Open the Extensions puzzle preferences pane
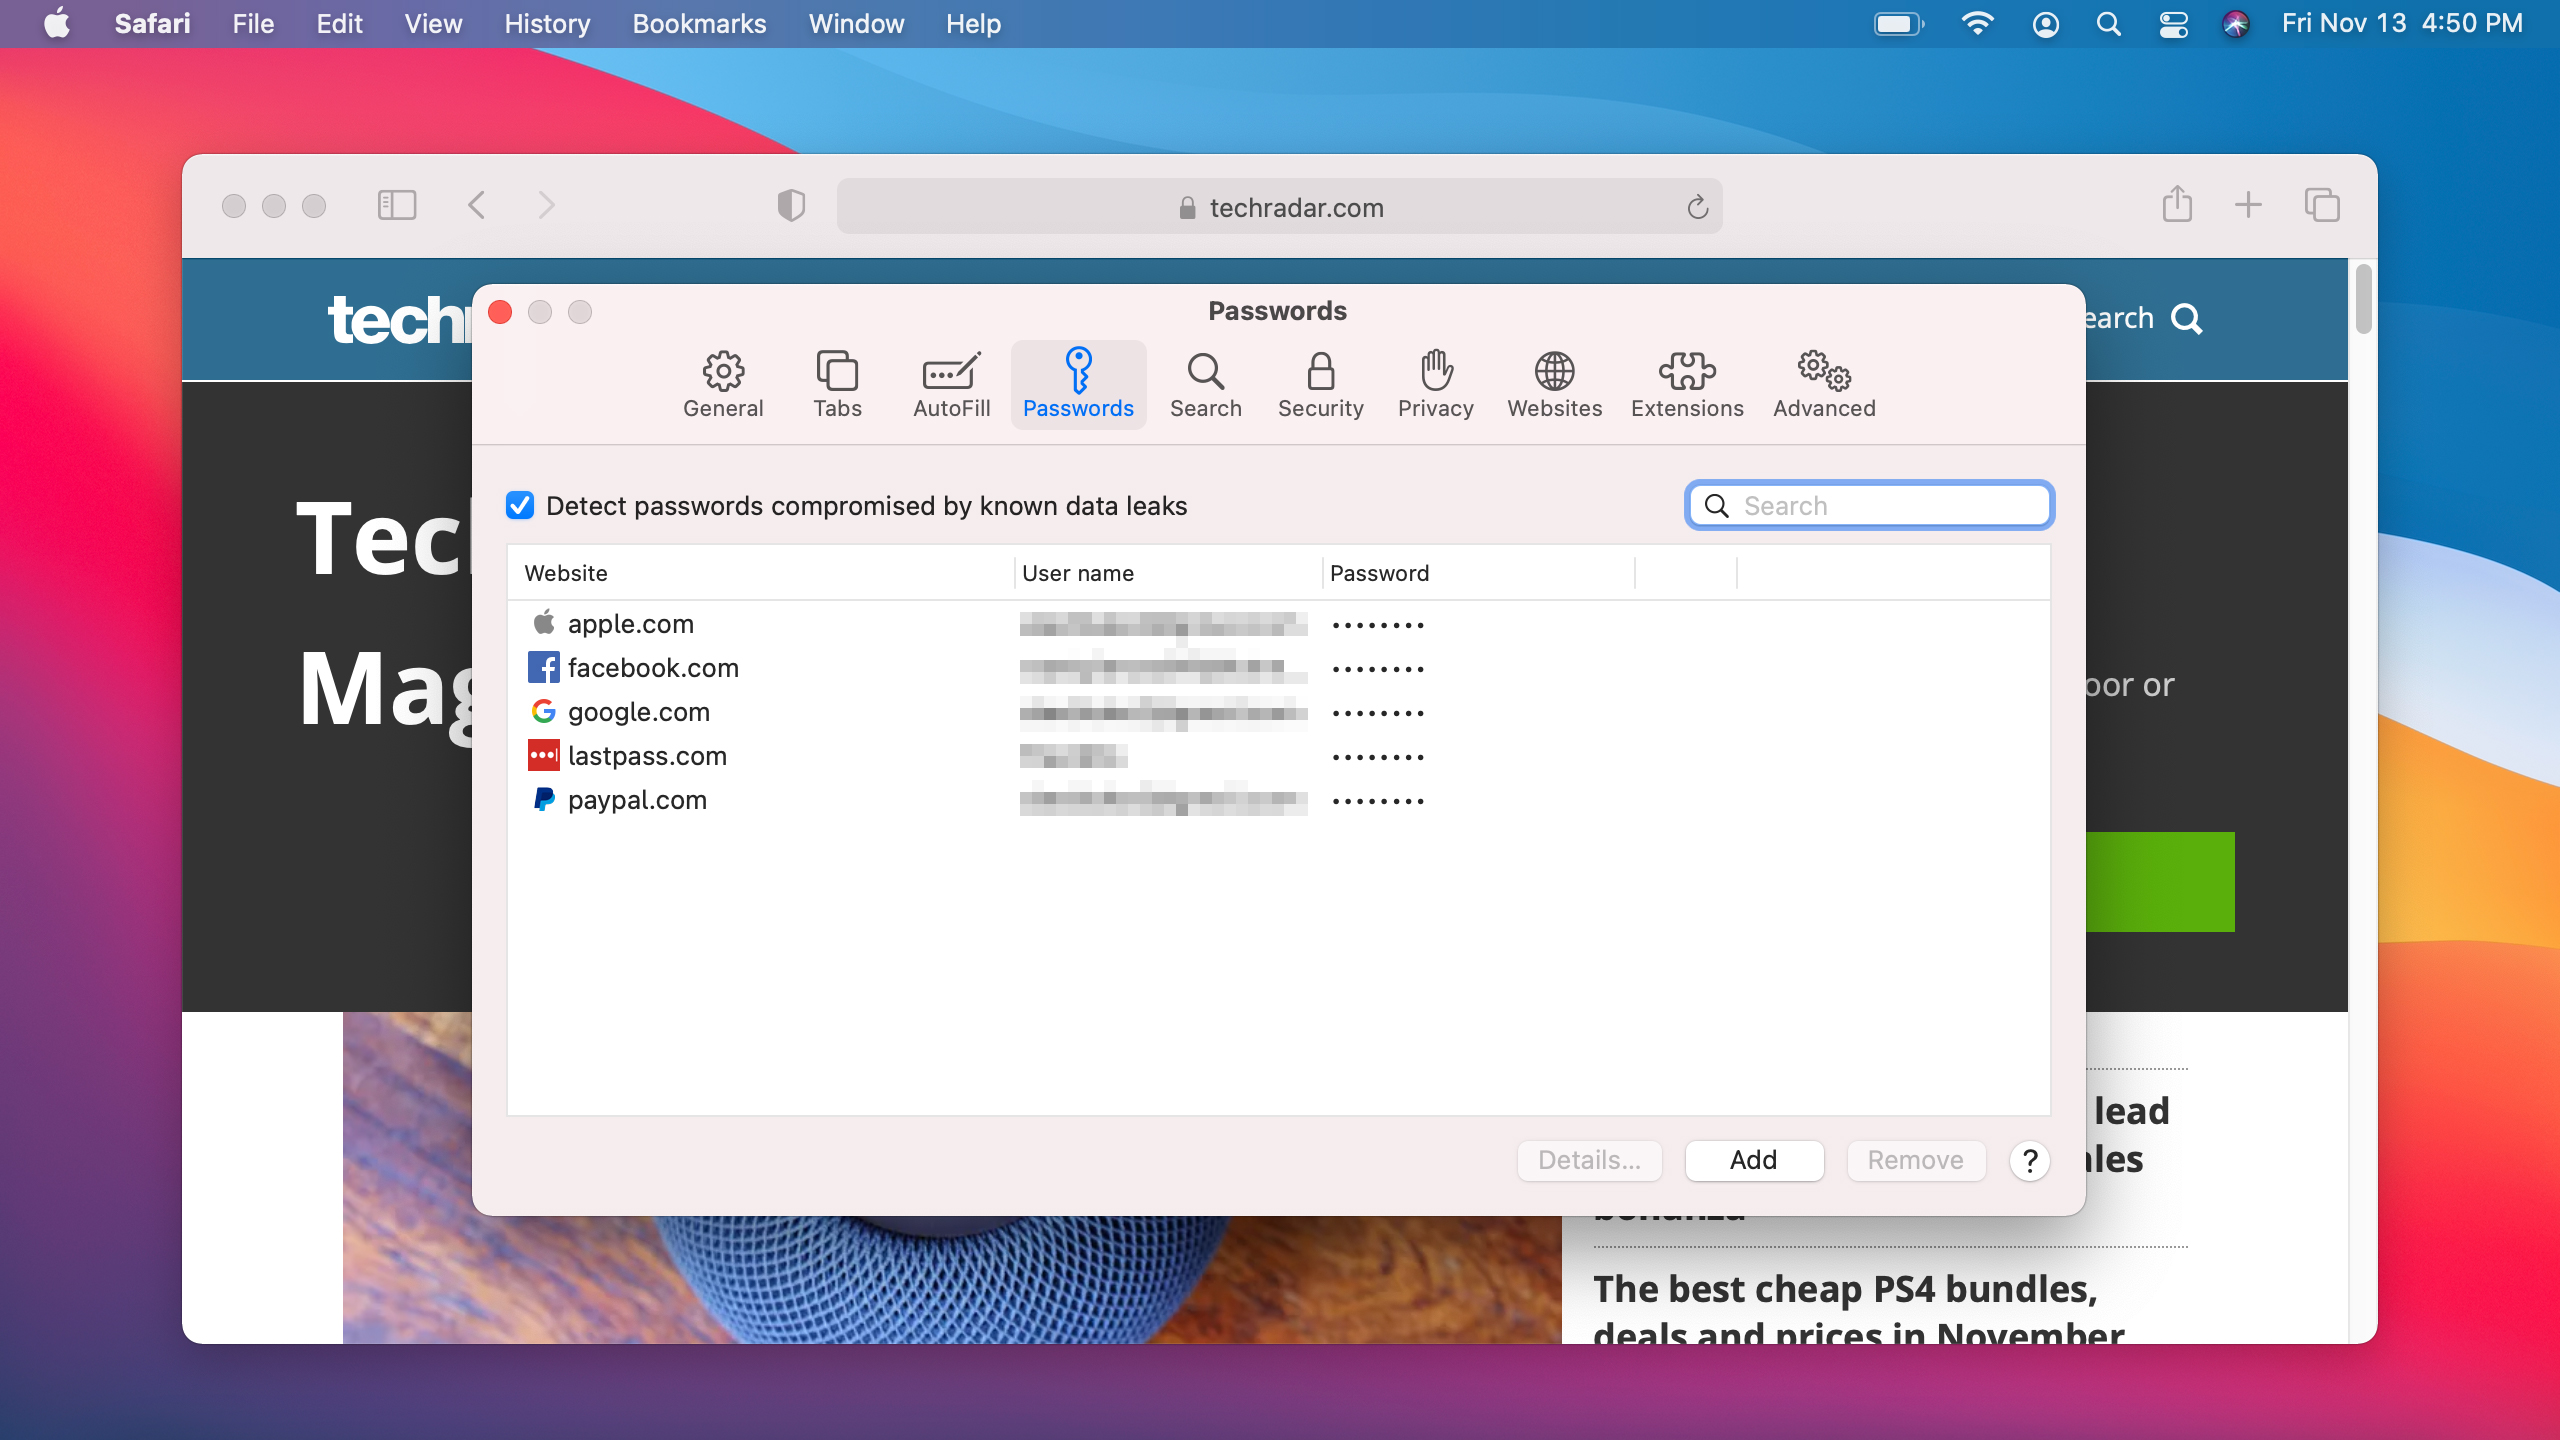Image resolution: width=2560 pixels, height=1440 pixels. tap(1687, 385)
